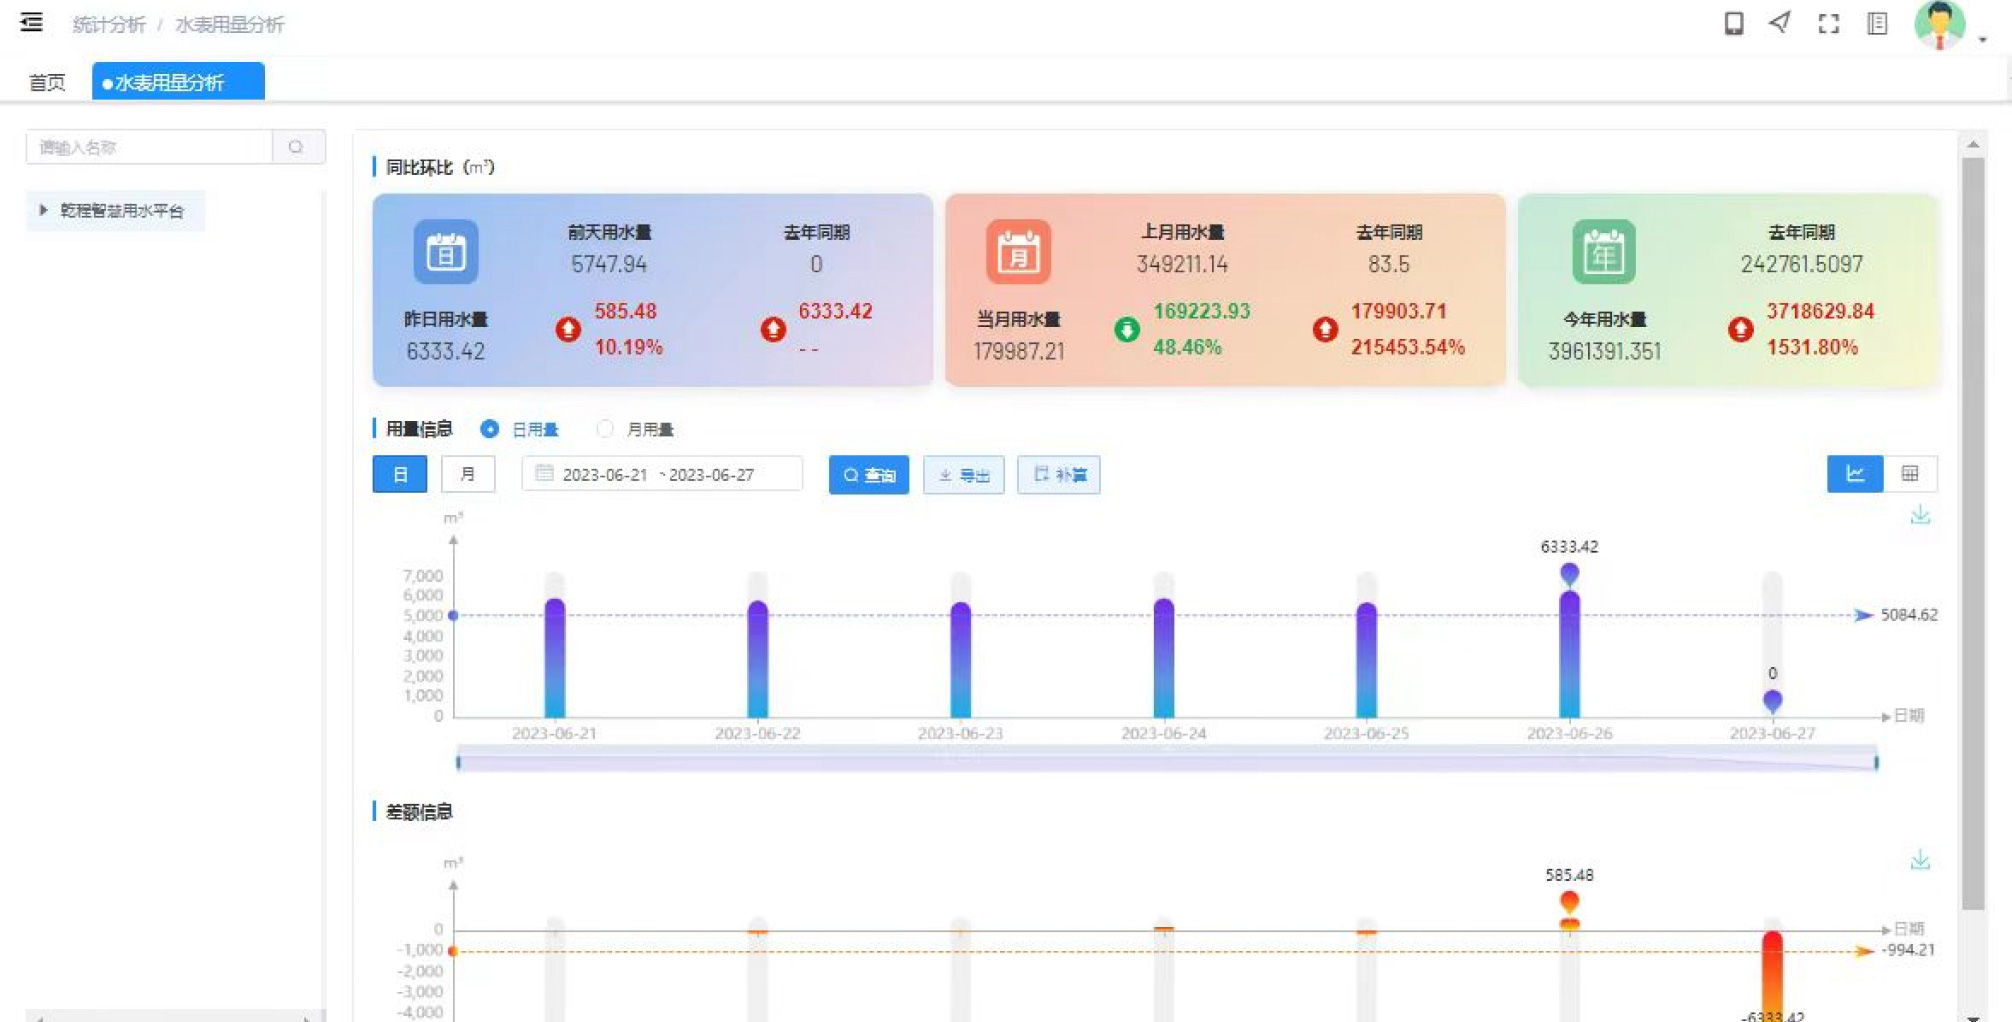
Task: Select the 日用量 radio option
Action: coord(490,429)
